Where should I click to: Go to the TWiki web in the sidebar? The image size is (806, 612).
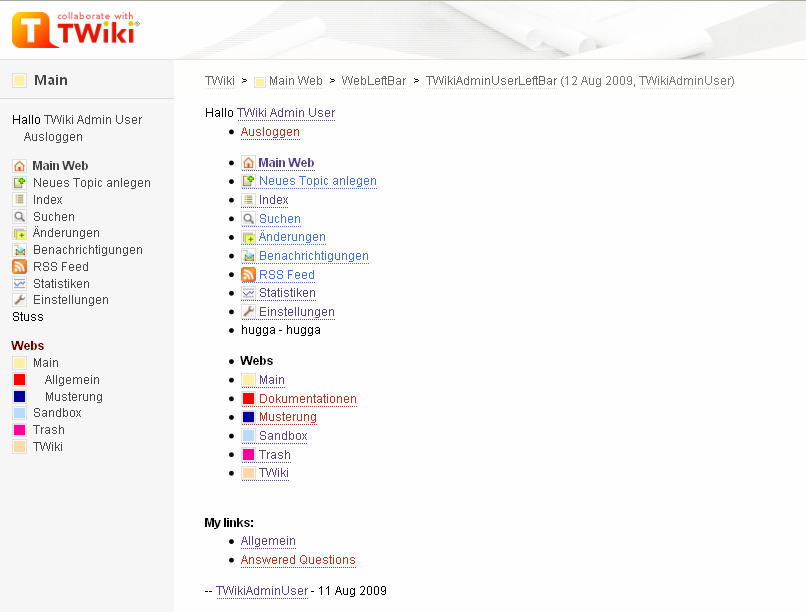point(48,447)
